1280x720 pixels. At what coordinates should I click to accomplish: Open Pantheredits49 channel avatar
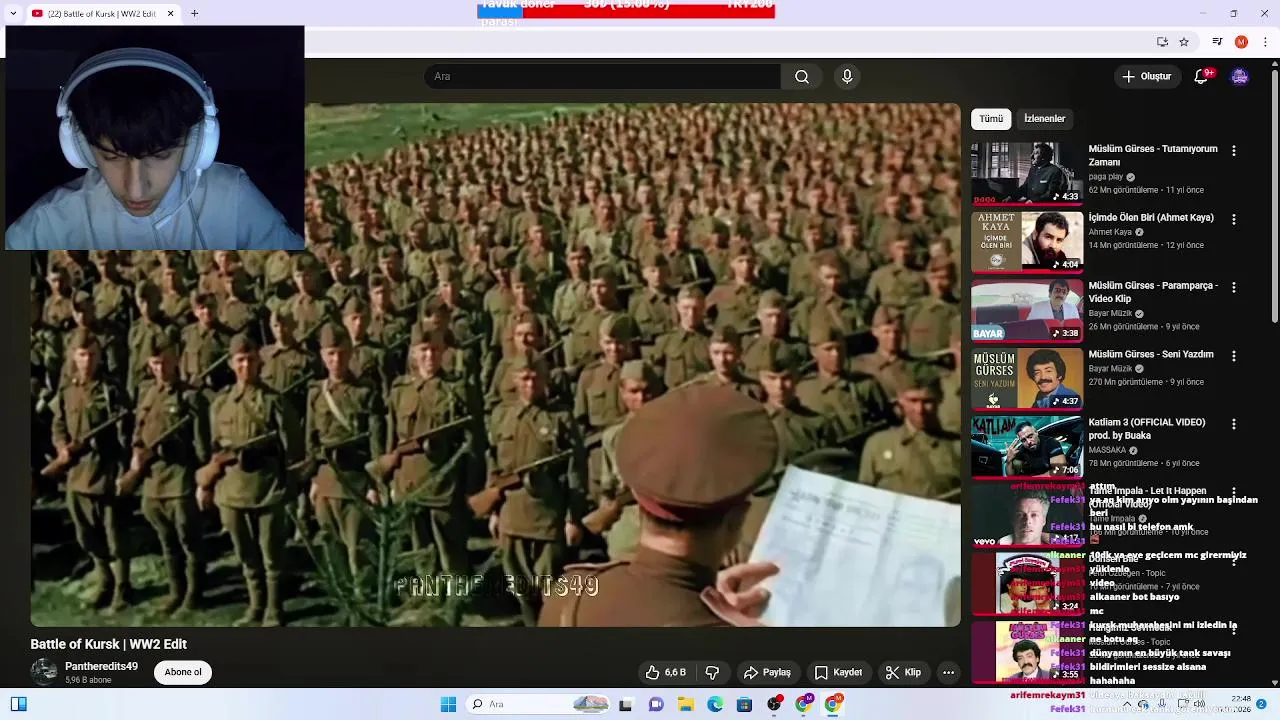tap(44, 672)
